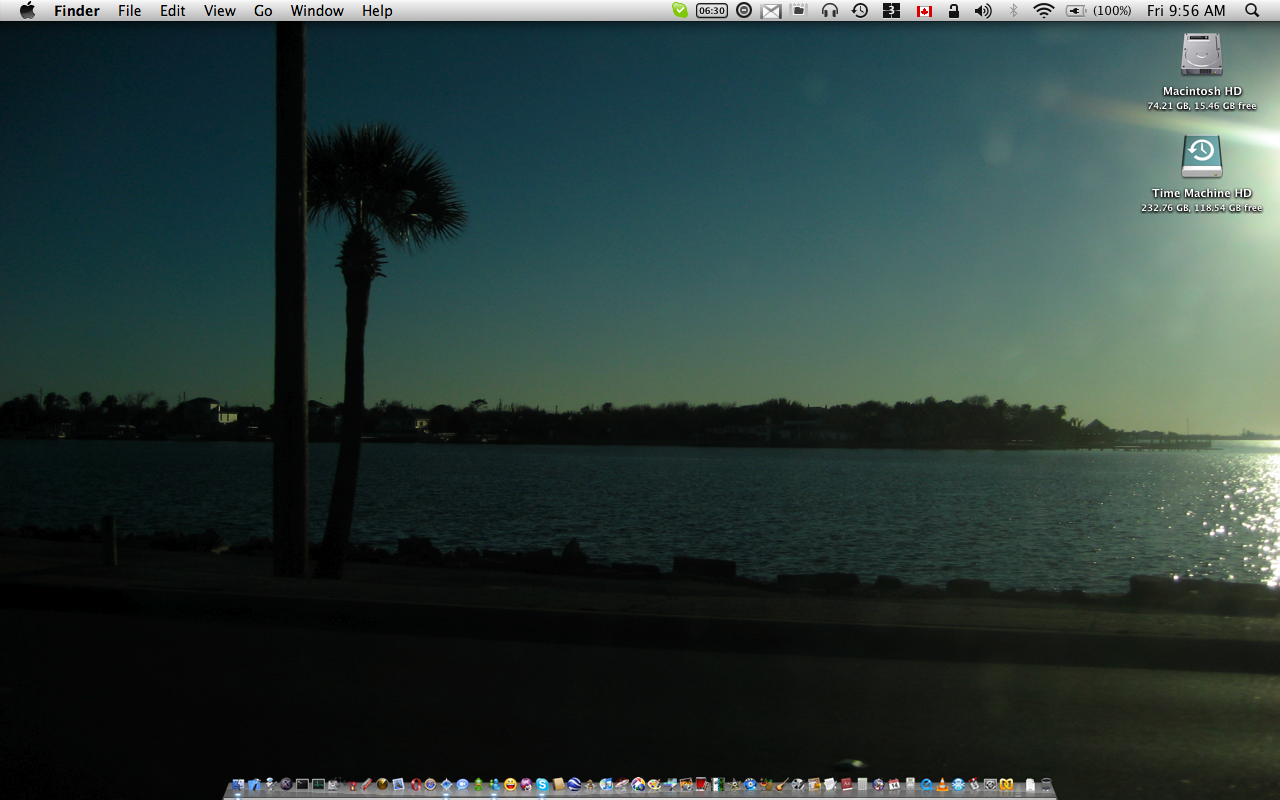This screenshot has width=1280, height=800.
Task: Open Dictionary from the Dock
Action: coord(847,785)
